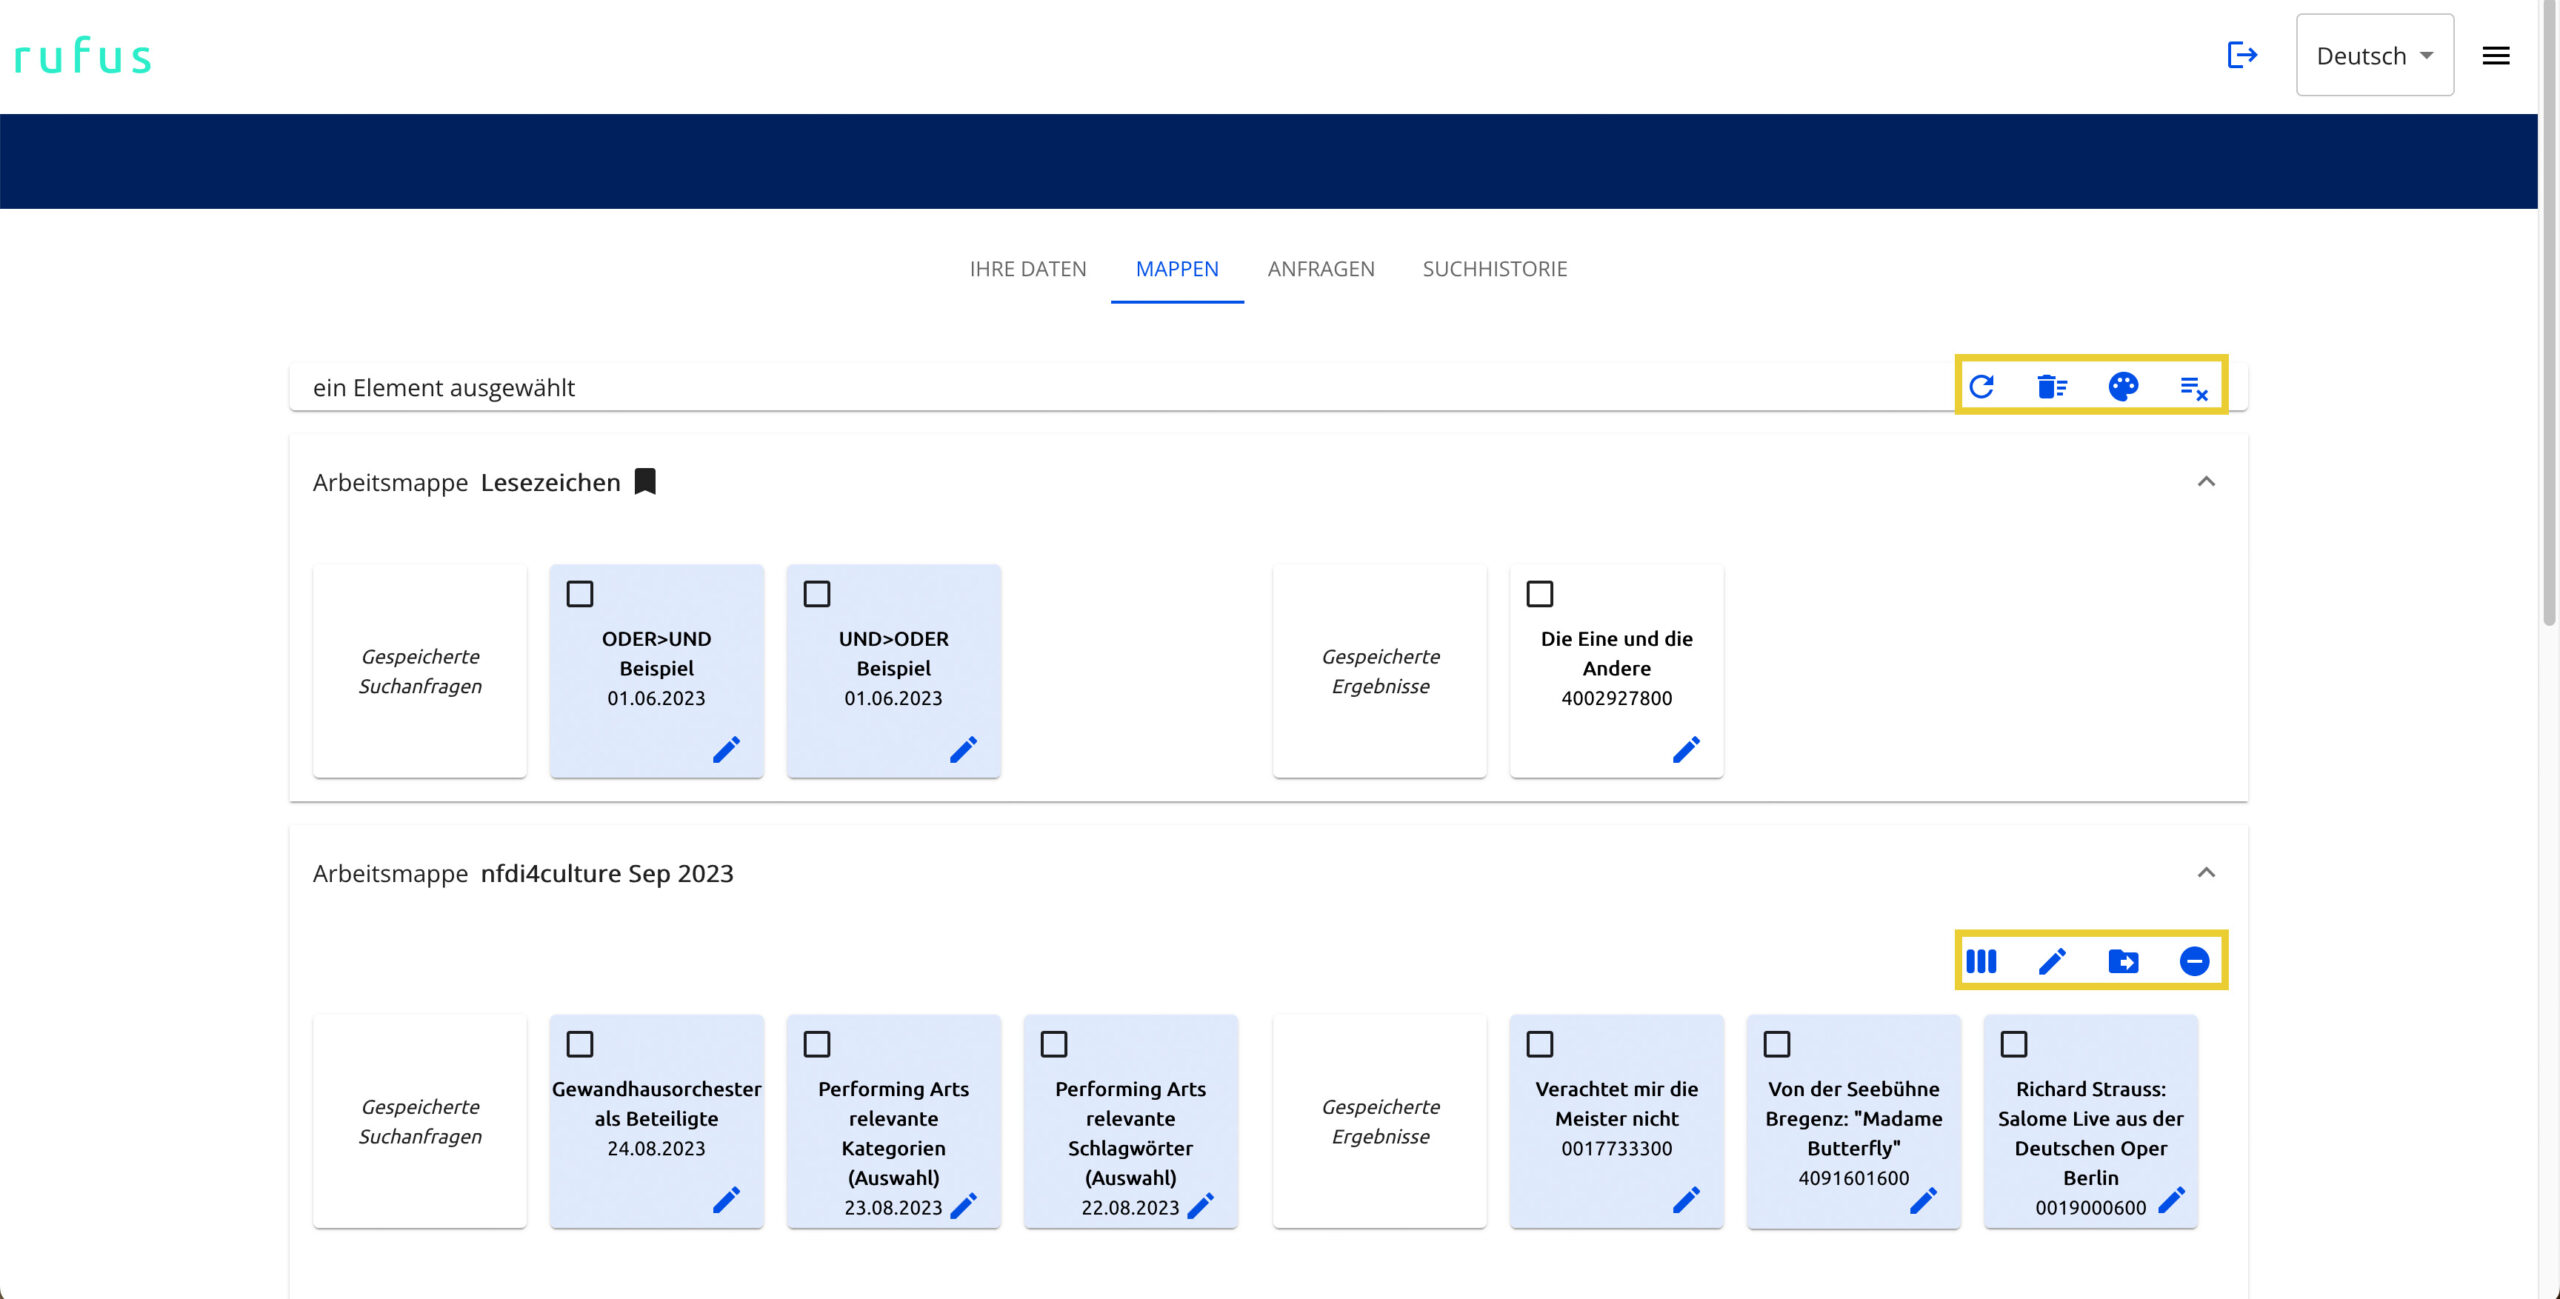This screenshot has height=1299, width=2560.
Task: Open the color palette icon
Action: coord(2122,387)
